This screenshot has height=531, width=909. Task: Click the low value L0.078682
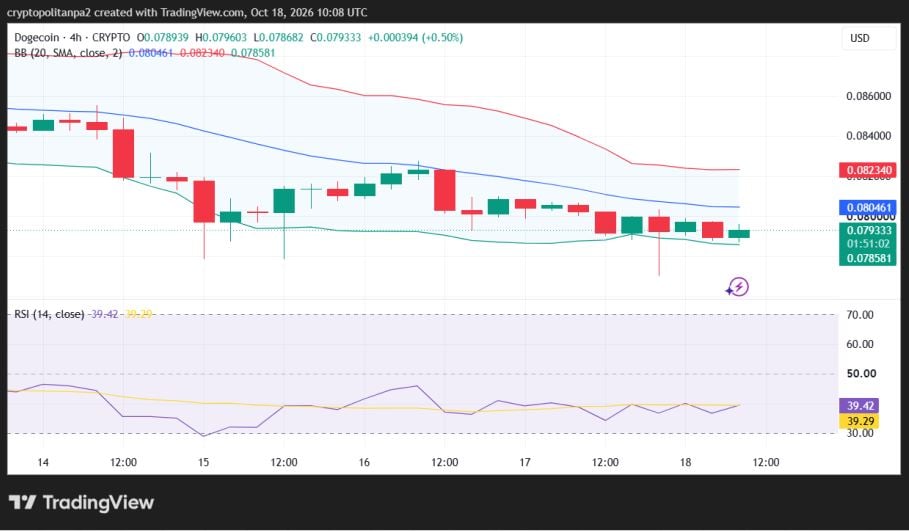pos(278,38)
